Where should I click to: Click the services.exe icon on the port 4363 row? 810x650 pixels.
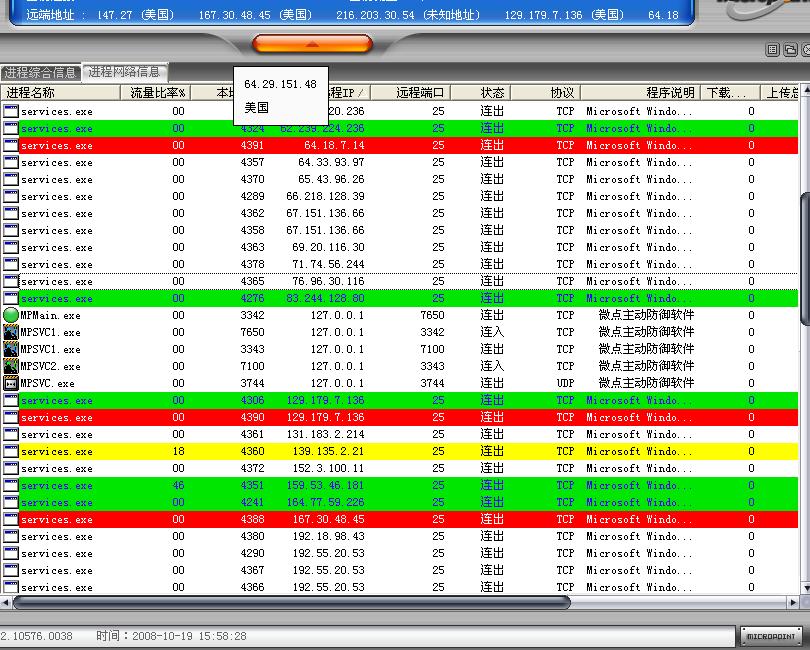10,247
